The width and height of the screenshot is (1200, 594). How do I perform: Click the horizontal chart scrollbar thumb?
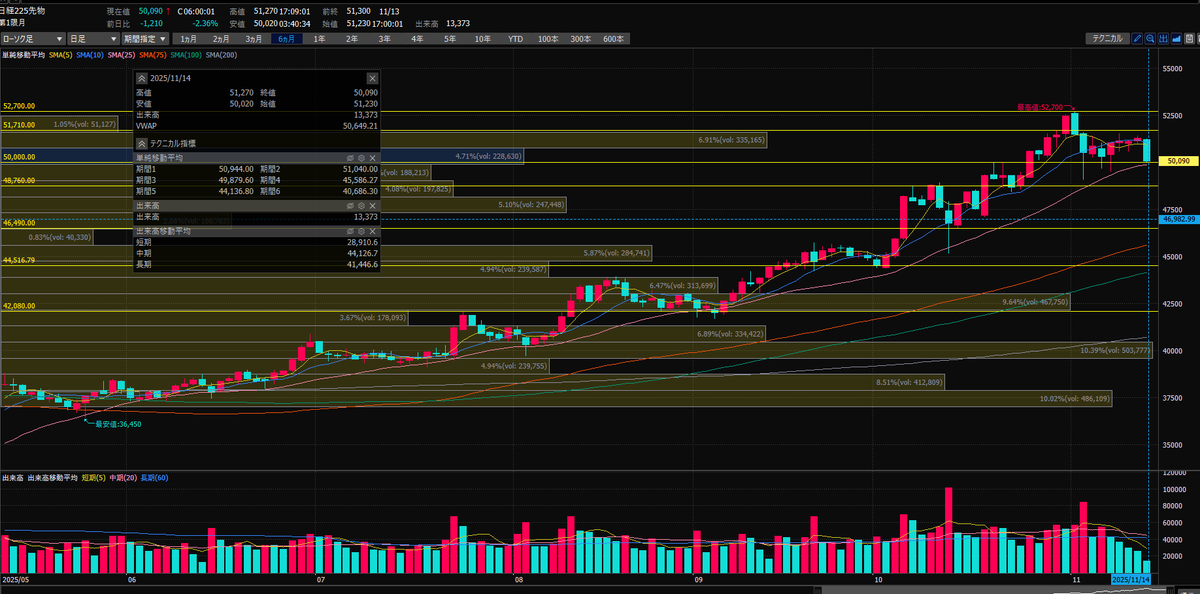pyautogui.click(x=994, y=590)
